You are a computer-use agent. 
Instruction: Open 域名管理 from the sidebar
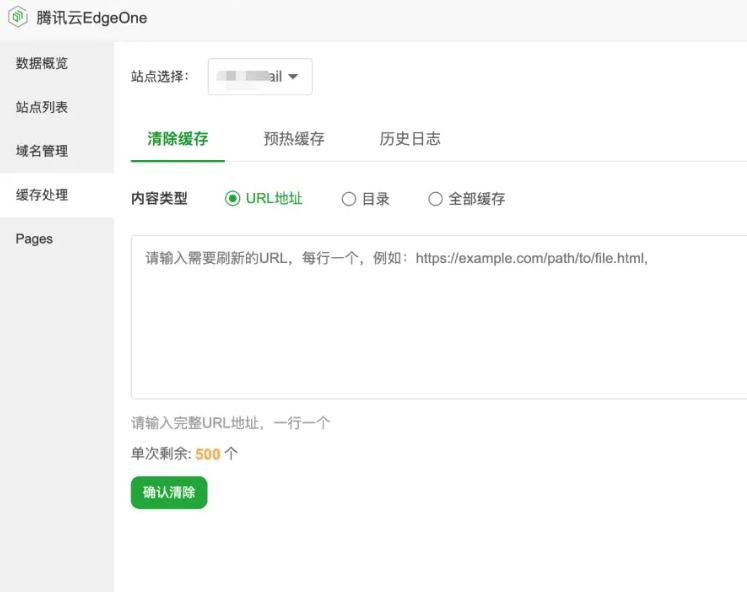42,151
